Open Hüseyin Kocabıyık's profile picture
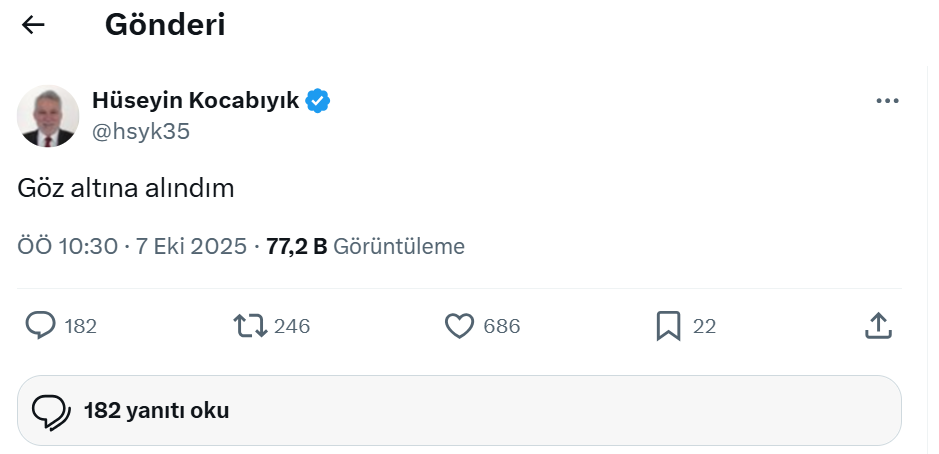 48,116
